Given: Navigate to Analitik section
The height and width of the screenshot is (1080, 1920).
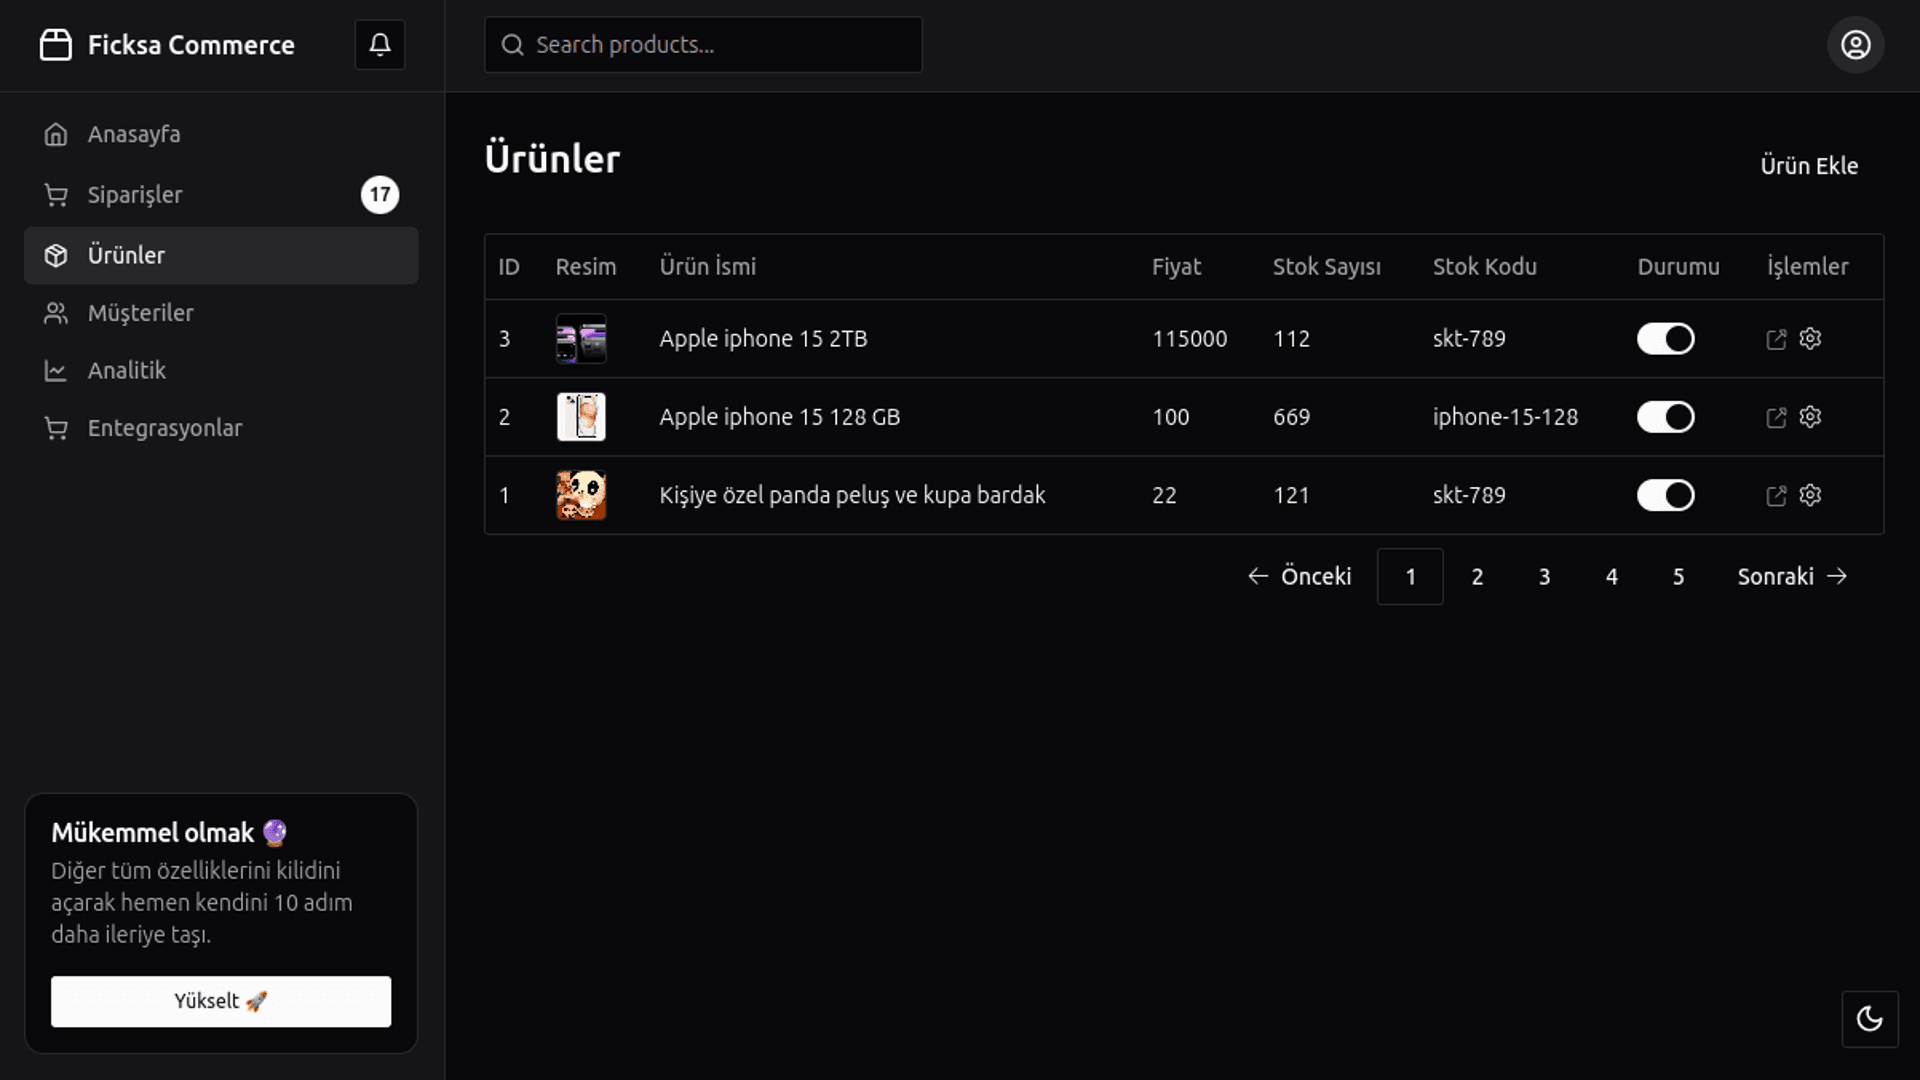Looking at the screenshot, I should [126, 371].
